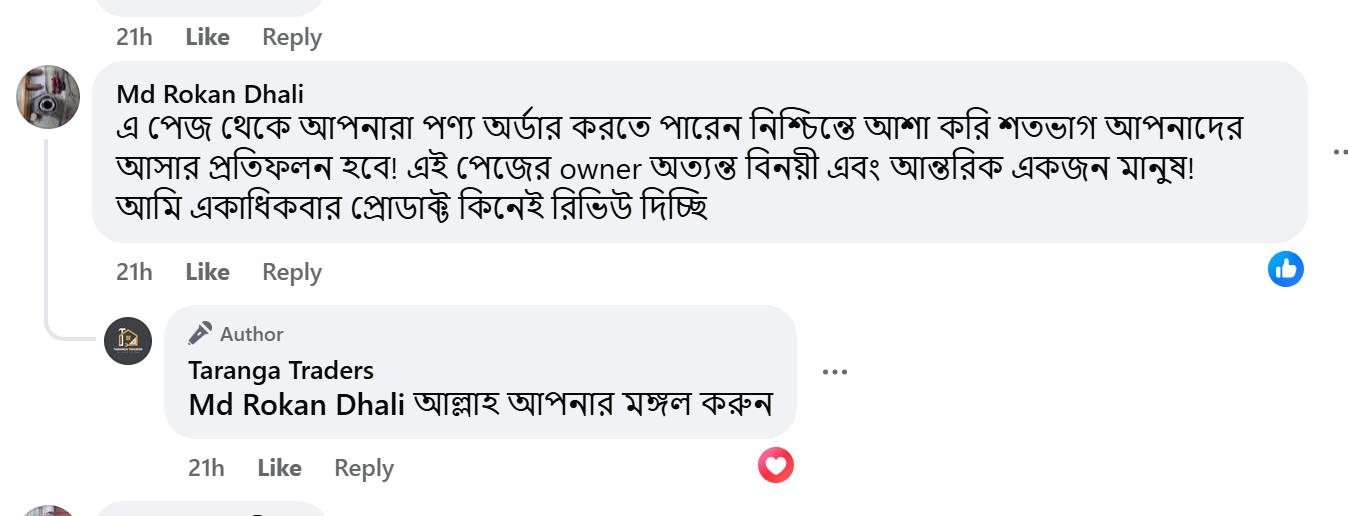The height and width of the screenshot is (516, 1348).
Task: Click the red heart reaction icon
Action: [x=775, y=464]
